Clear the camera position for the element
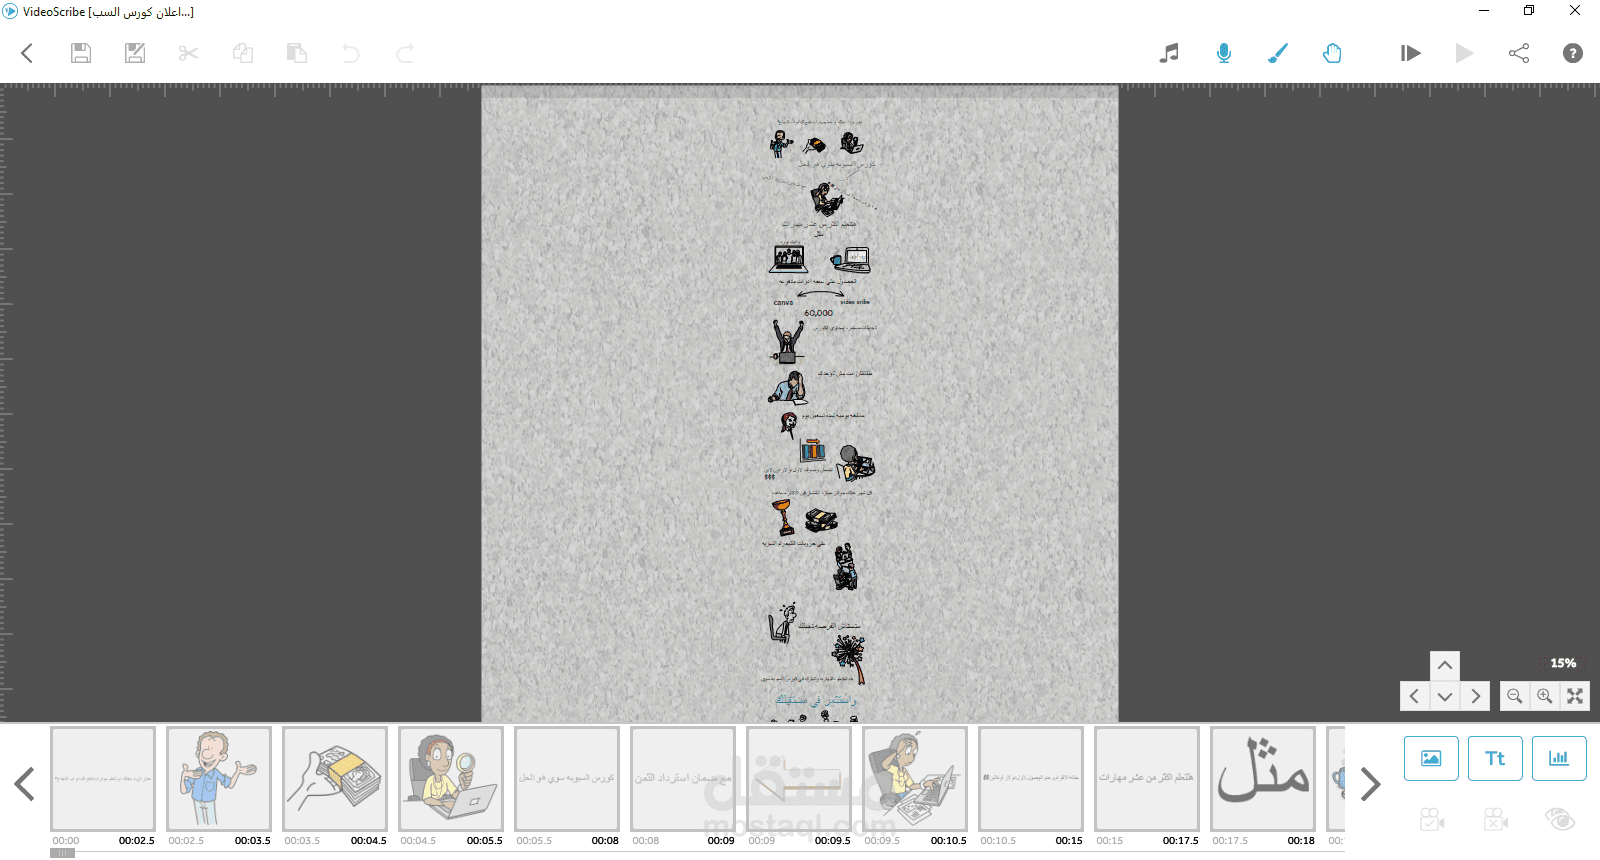Screen dimensions: 1600x860 1496,820
